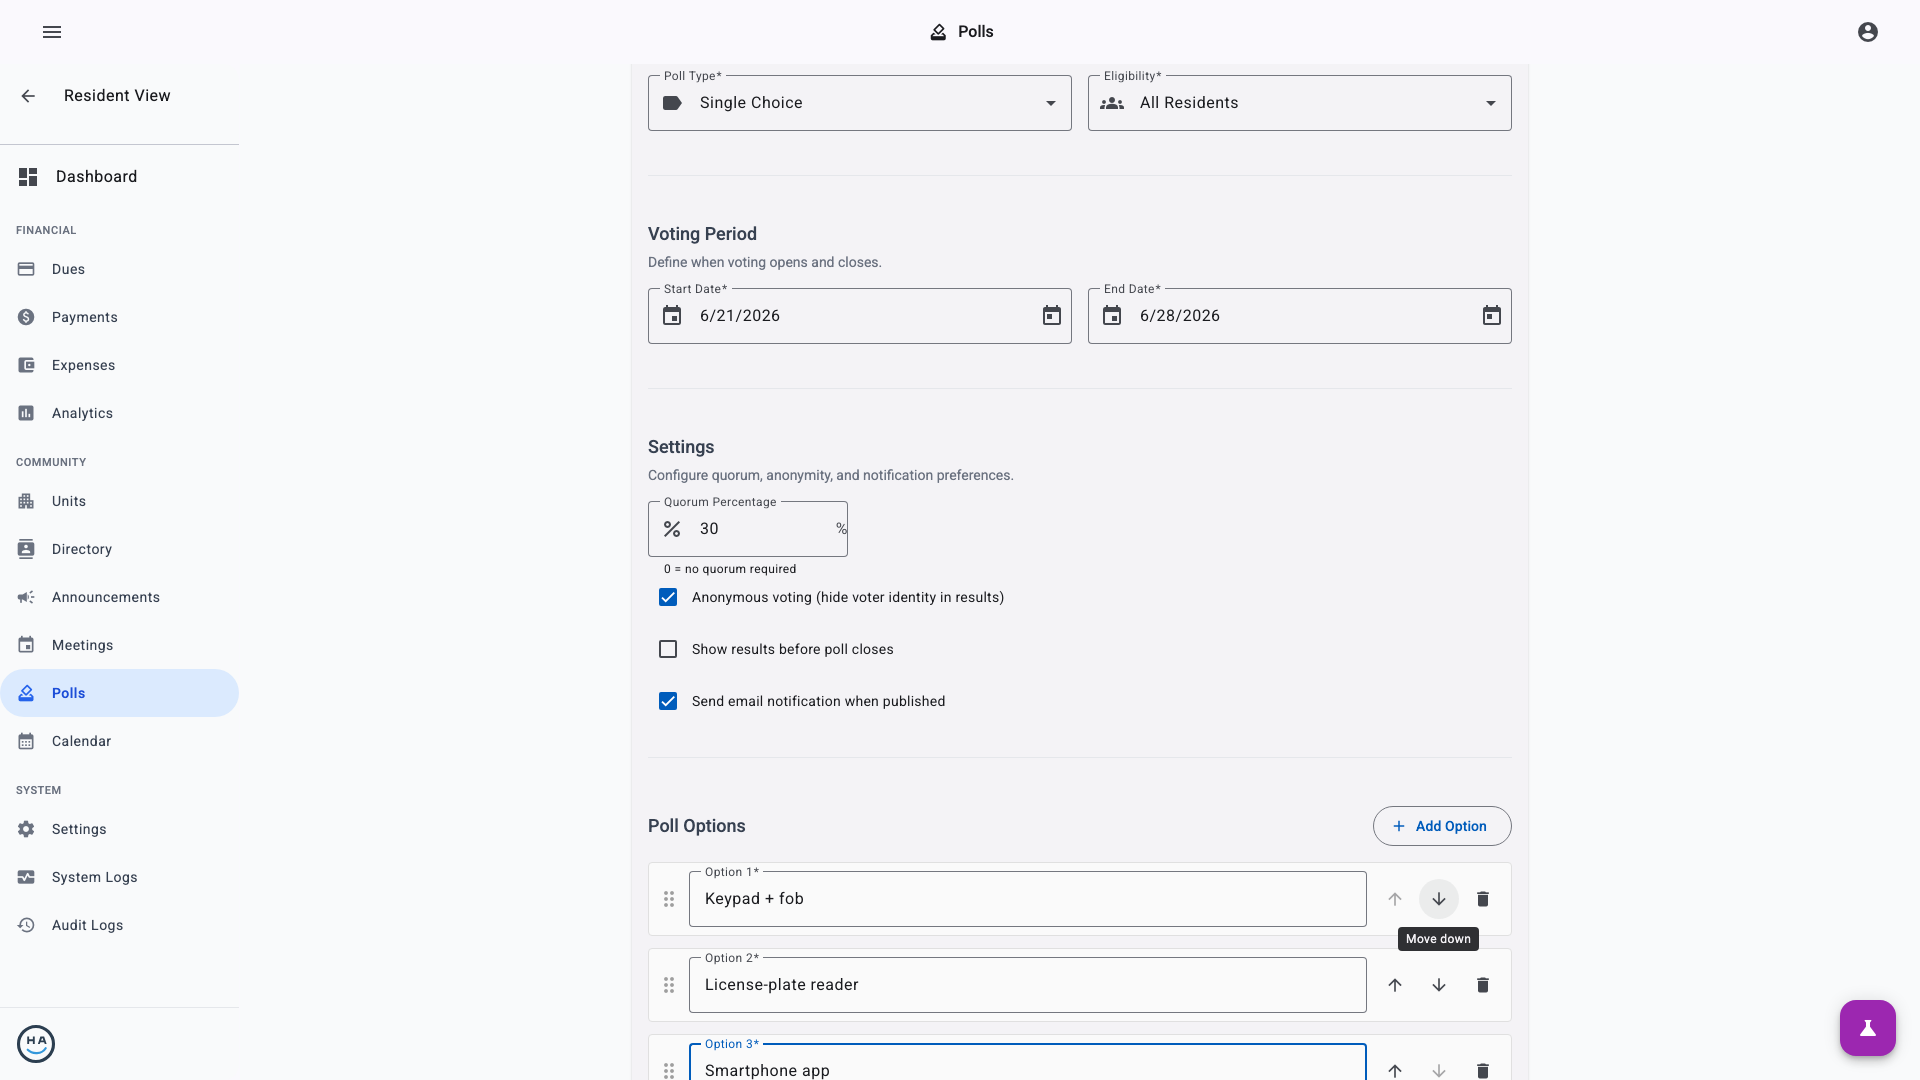
Task: Toggle Send email notification when published
Action: 668,701
